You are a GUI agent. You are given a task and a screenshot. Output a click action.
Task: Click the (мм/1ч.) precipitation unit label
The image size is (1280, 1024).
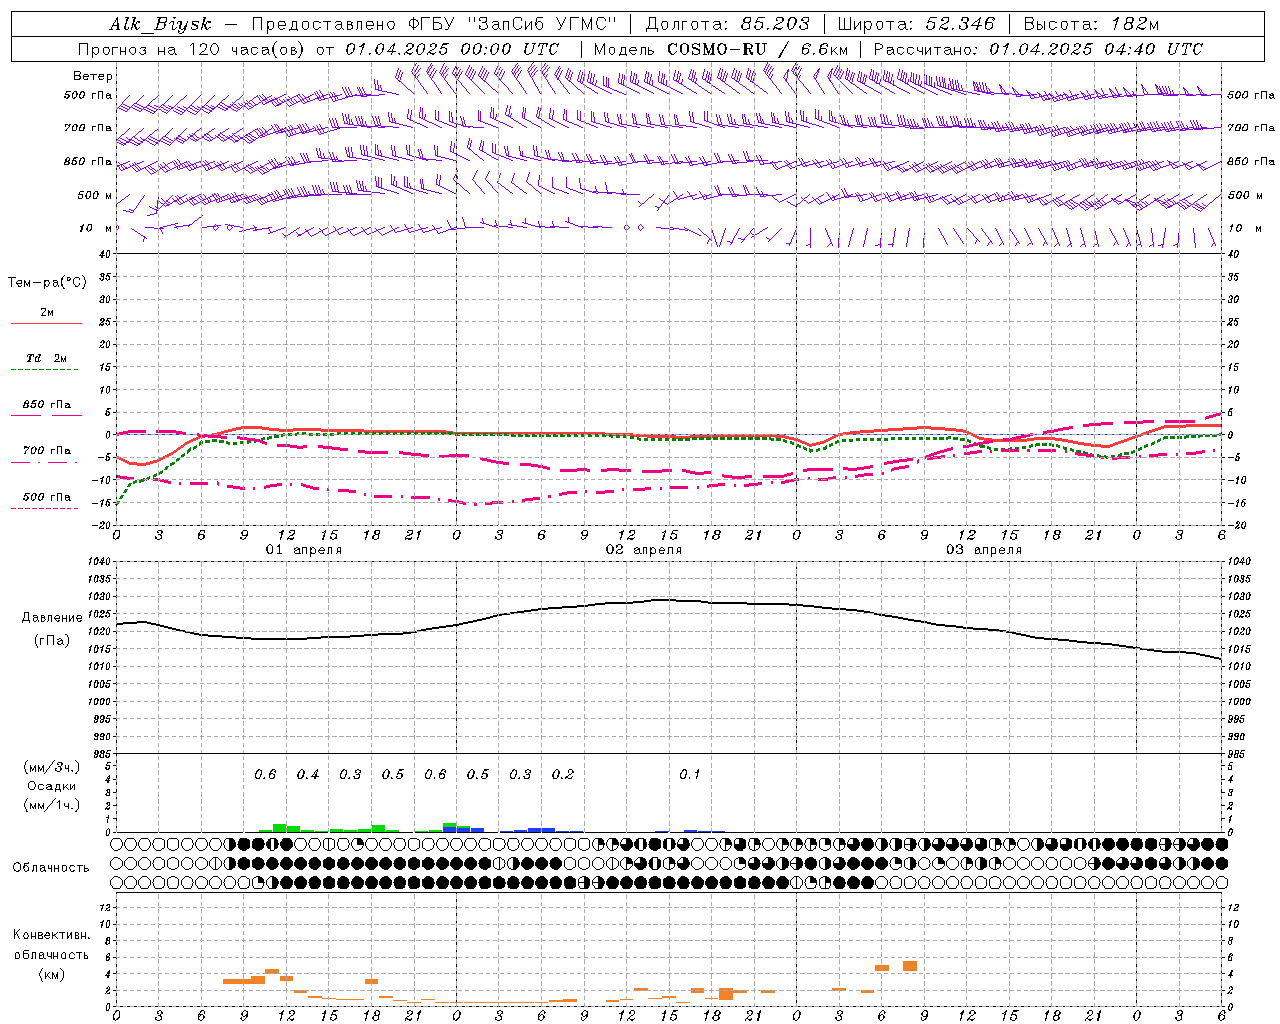(x=51, y=805)
